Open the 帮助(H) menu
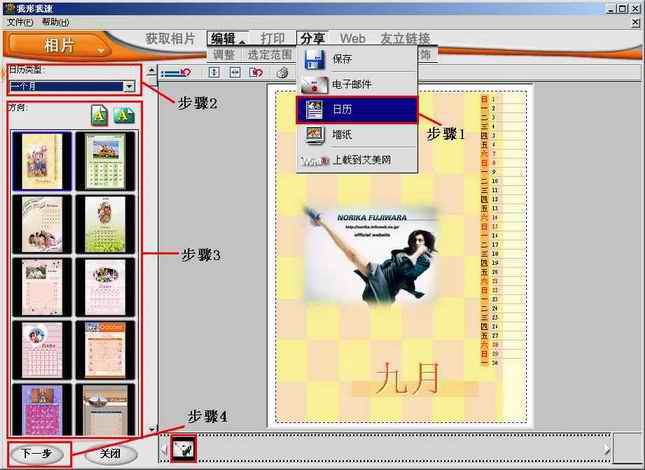This screenshot has width=645, height=470. coord(56,22)
